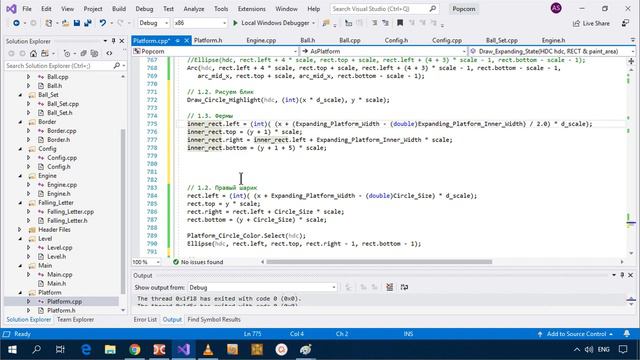Image resolution: width=640 pixels, height=360 pixels.
Task: Switch to the Team Explorer tab
Action: (x=75, y=320)
